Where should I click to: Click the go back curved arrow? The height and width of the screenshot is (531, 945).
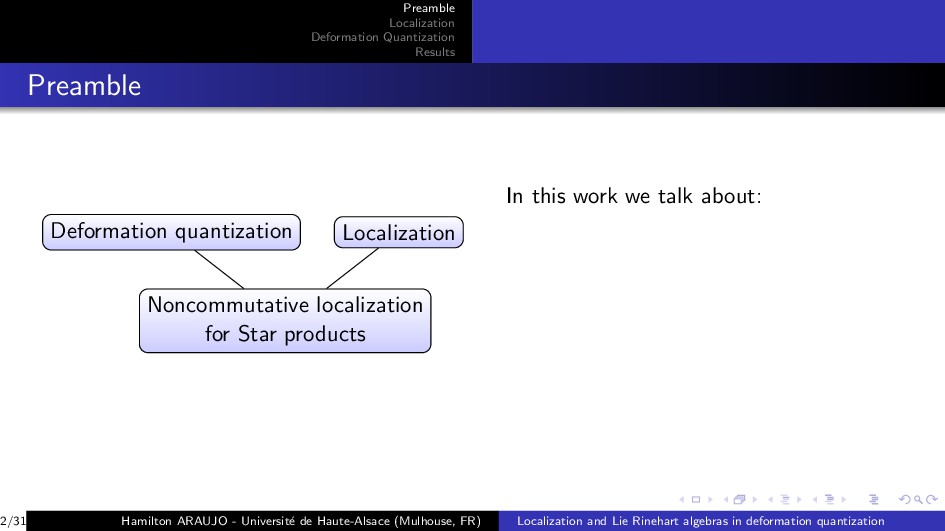coord(904,500)
